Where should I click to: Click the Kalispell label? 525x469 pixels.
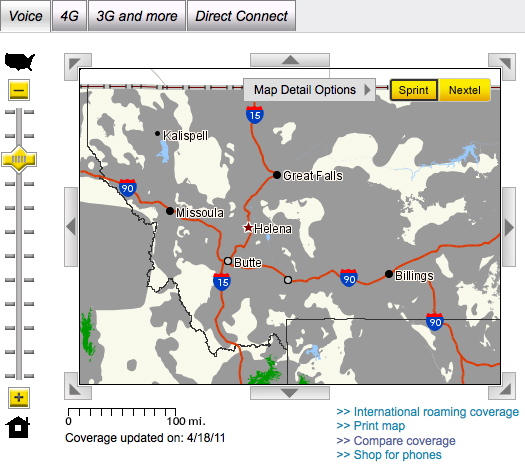click(x=185, y=136)
